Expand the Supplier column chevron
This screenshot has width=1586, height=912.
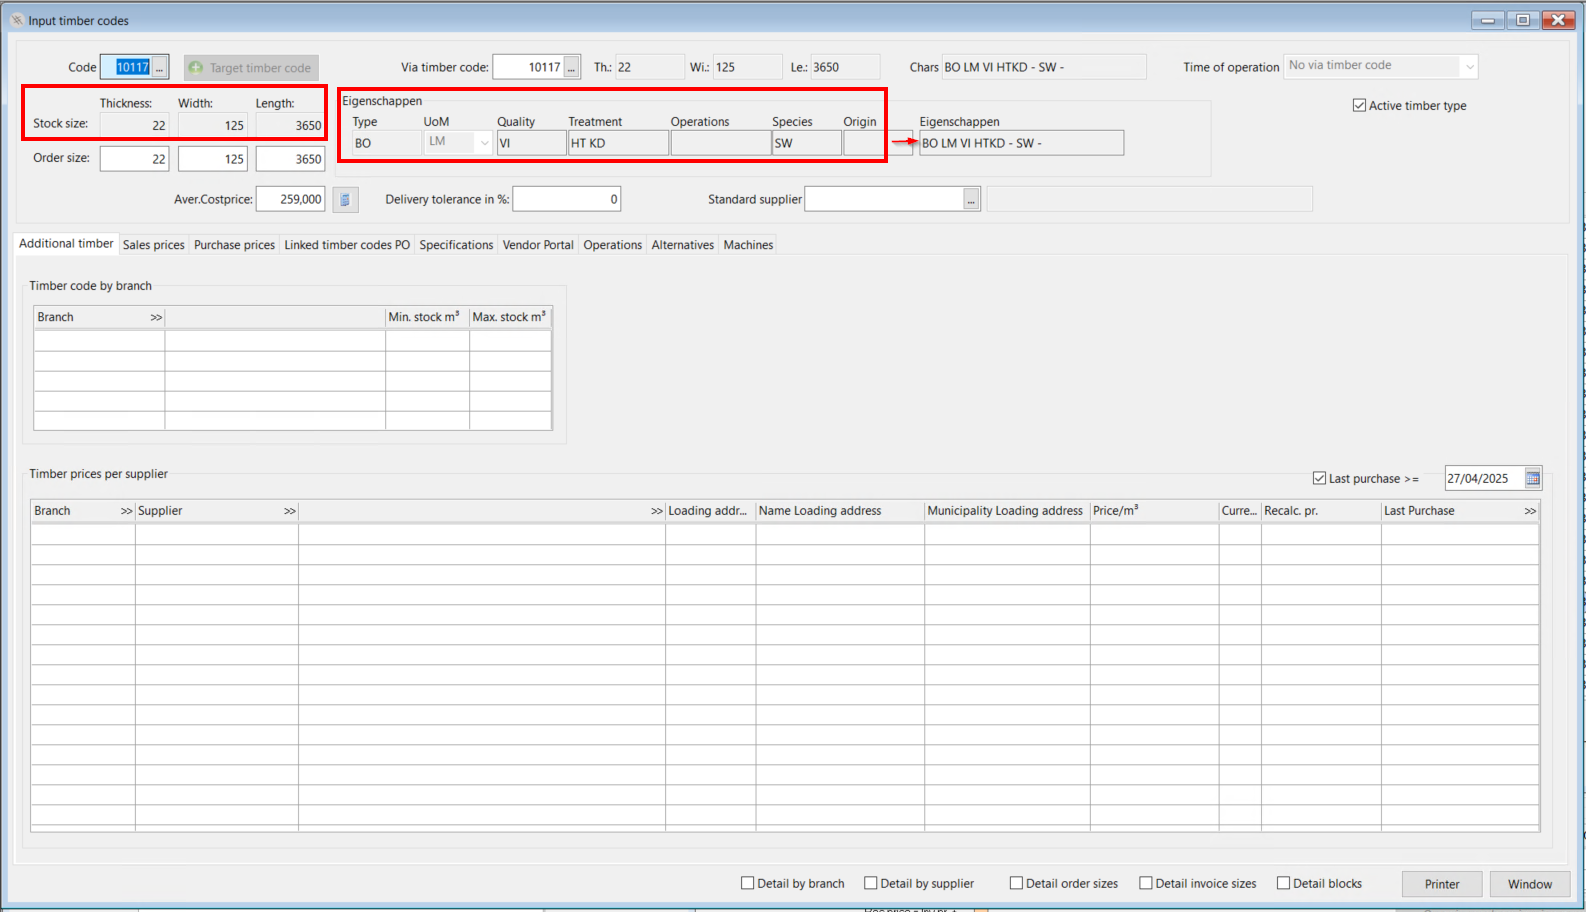pos(290,511)
